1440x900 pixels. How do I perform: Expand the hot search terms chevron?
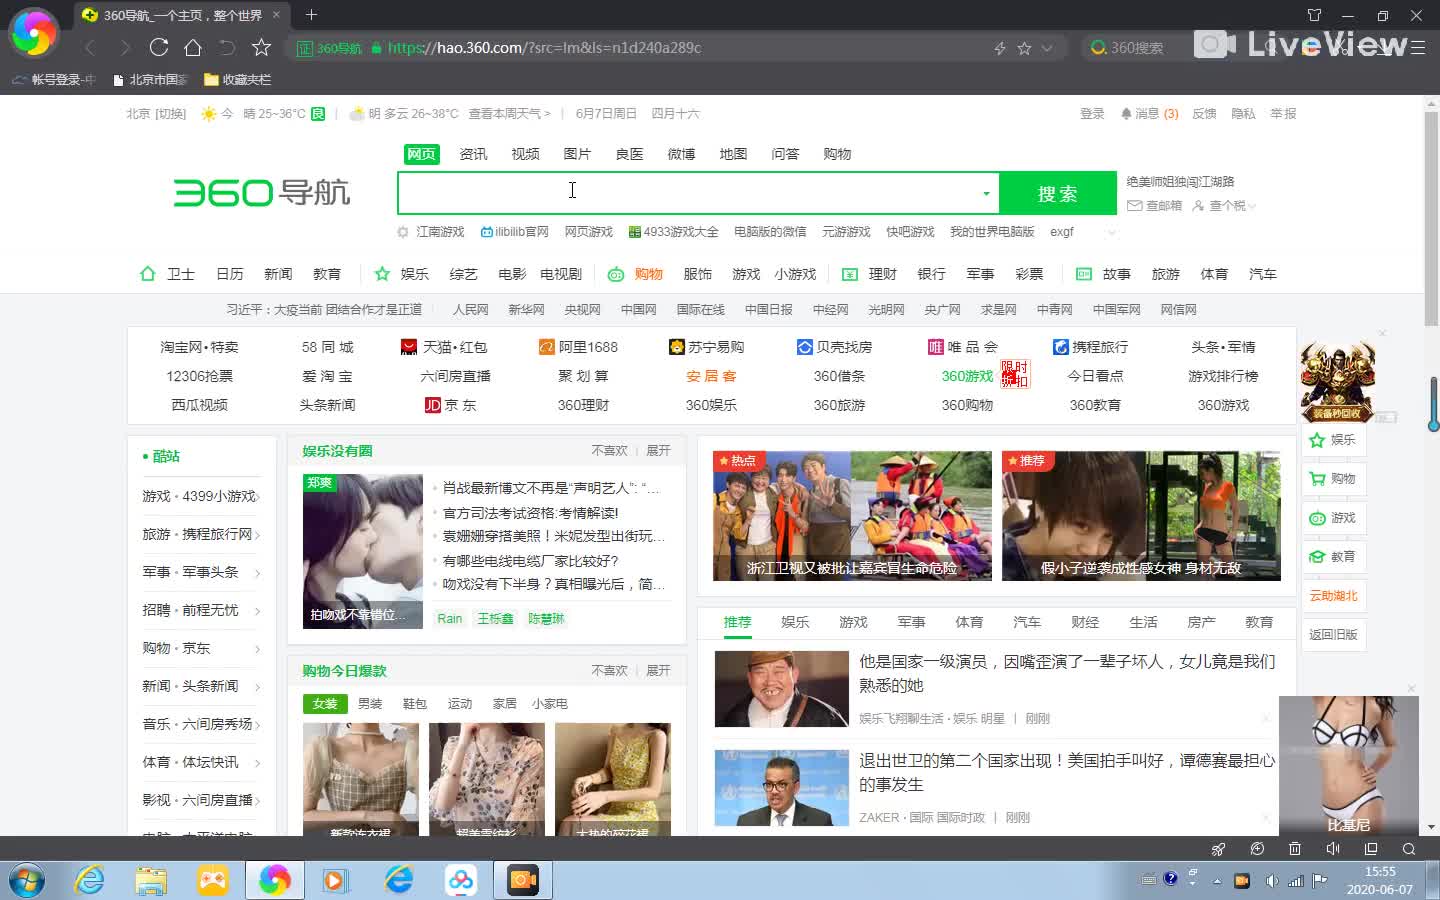click(x=1111, y=232)
